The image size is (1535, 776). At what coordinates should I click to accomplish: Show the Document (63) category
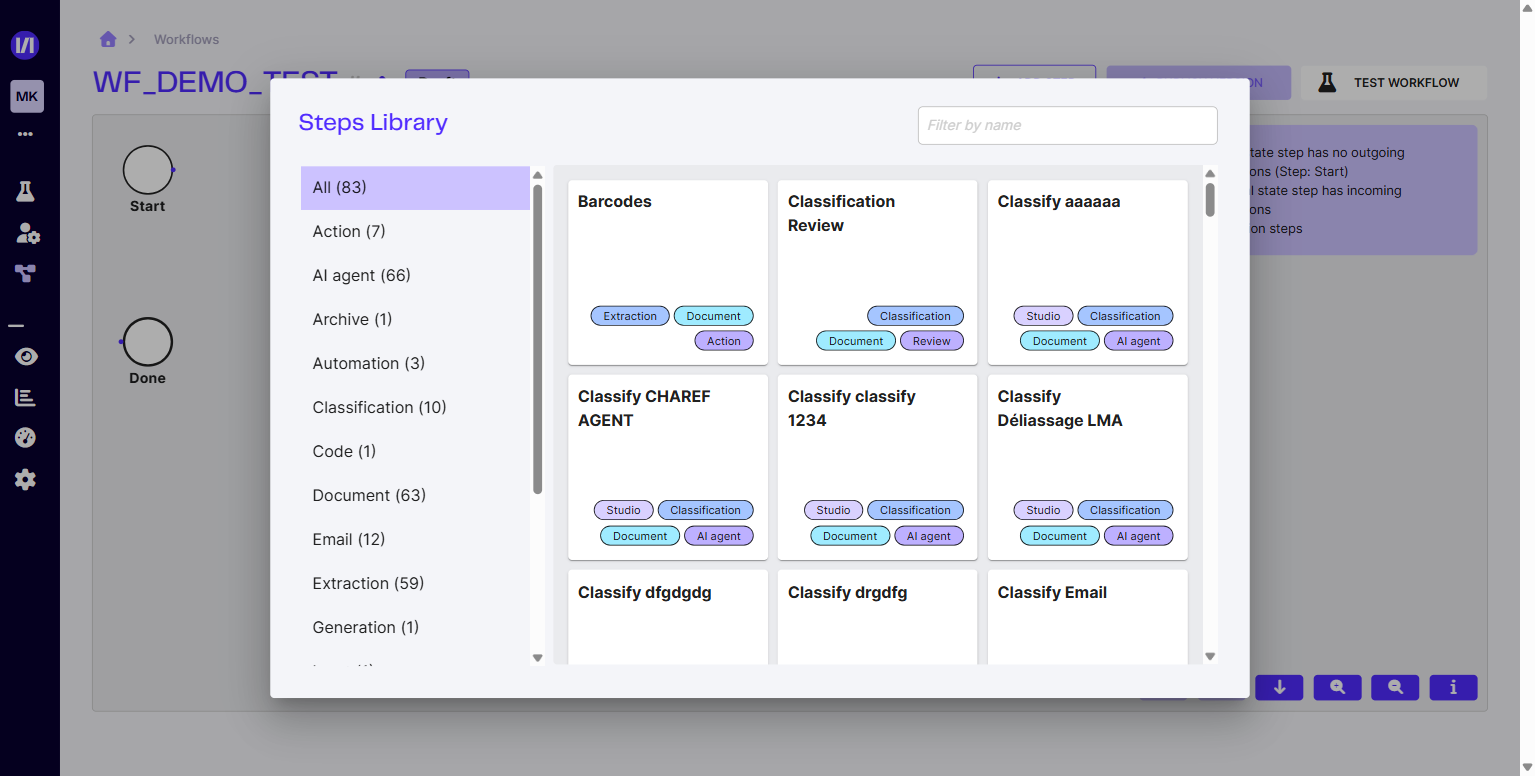point(415,496)
